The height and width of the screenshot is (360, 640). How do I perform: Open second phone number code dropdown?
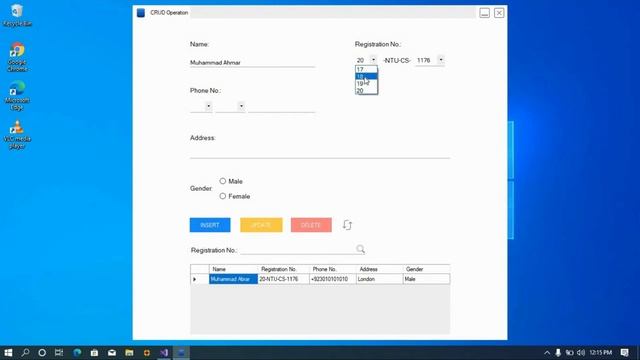coord(241,106)
